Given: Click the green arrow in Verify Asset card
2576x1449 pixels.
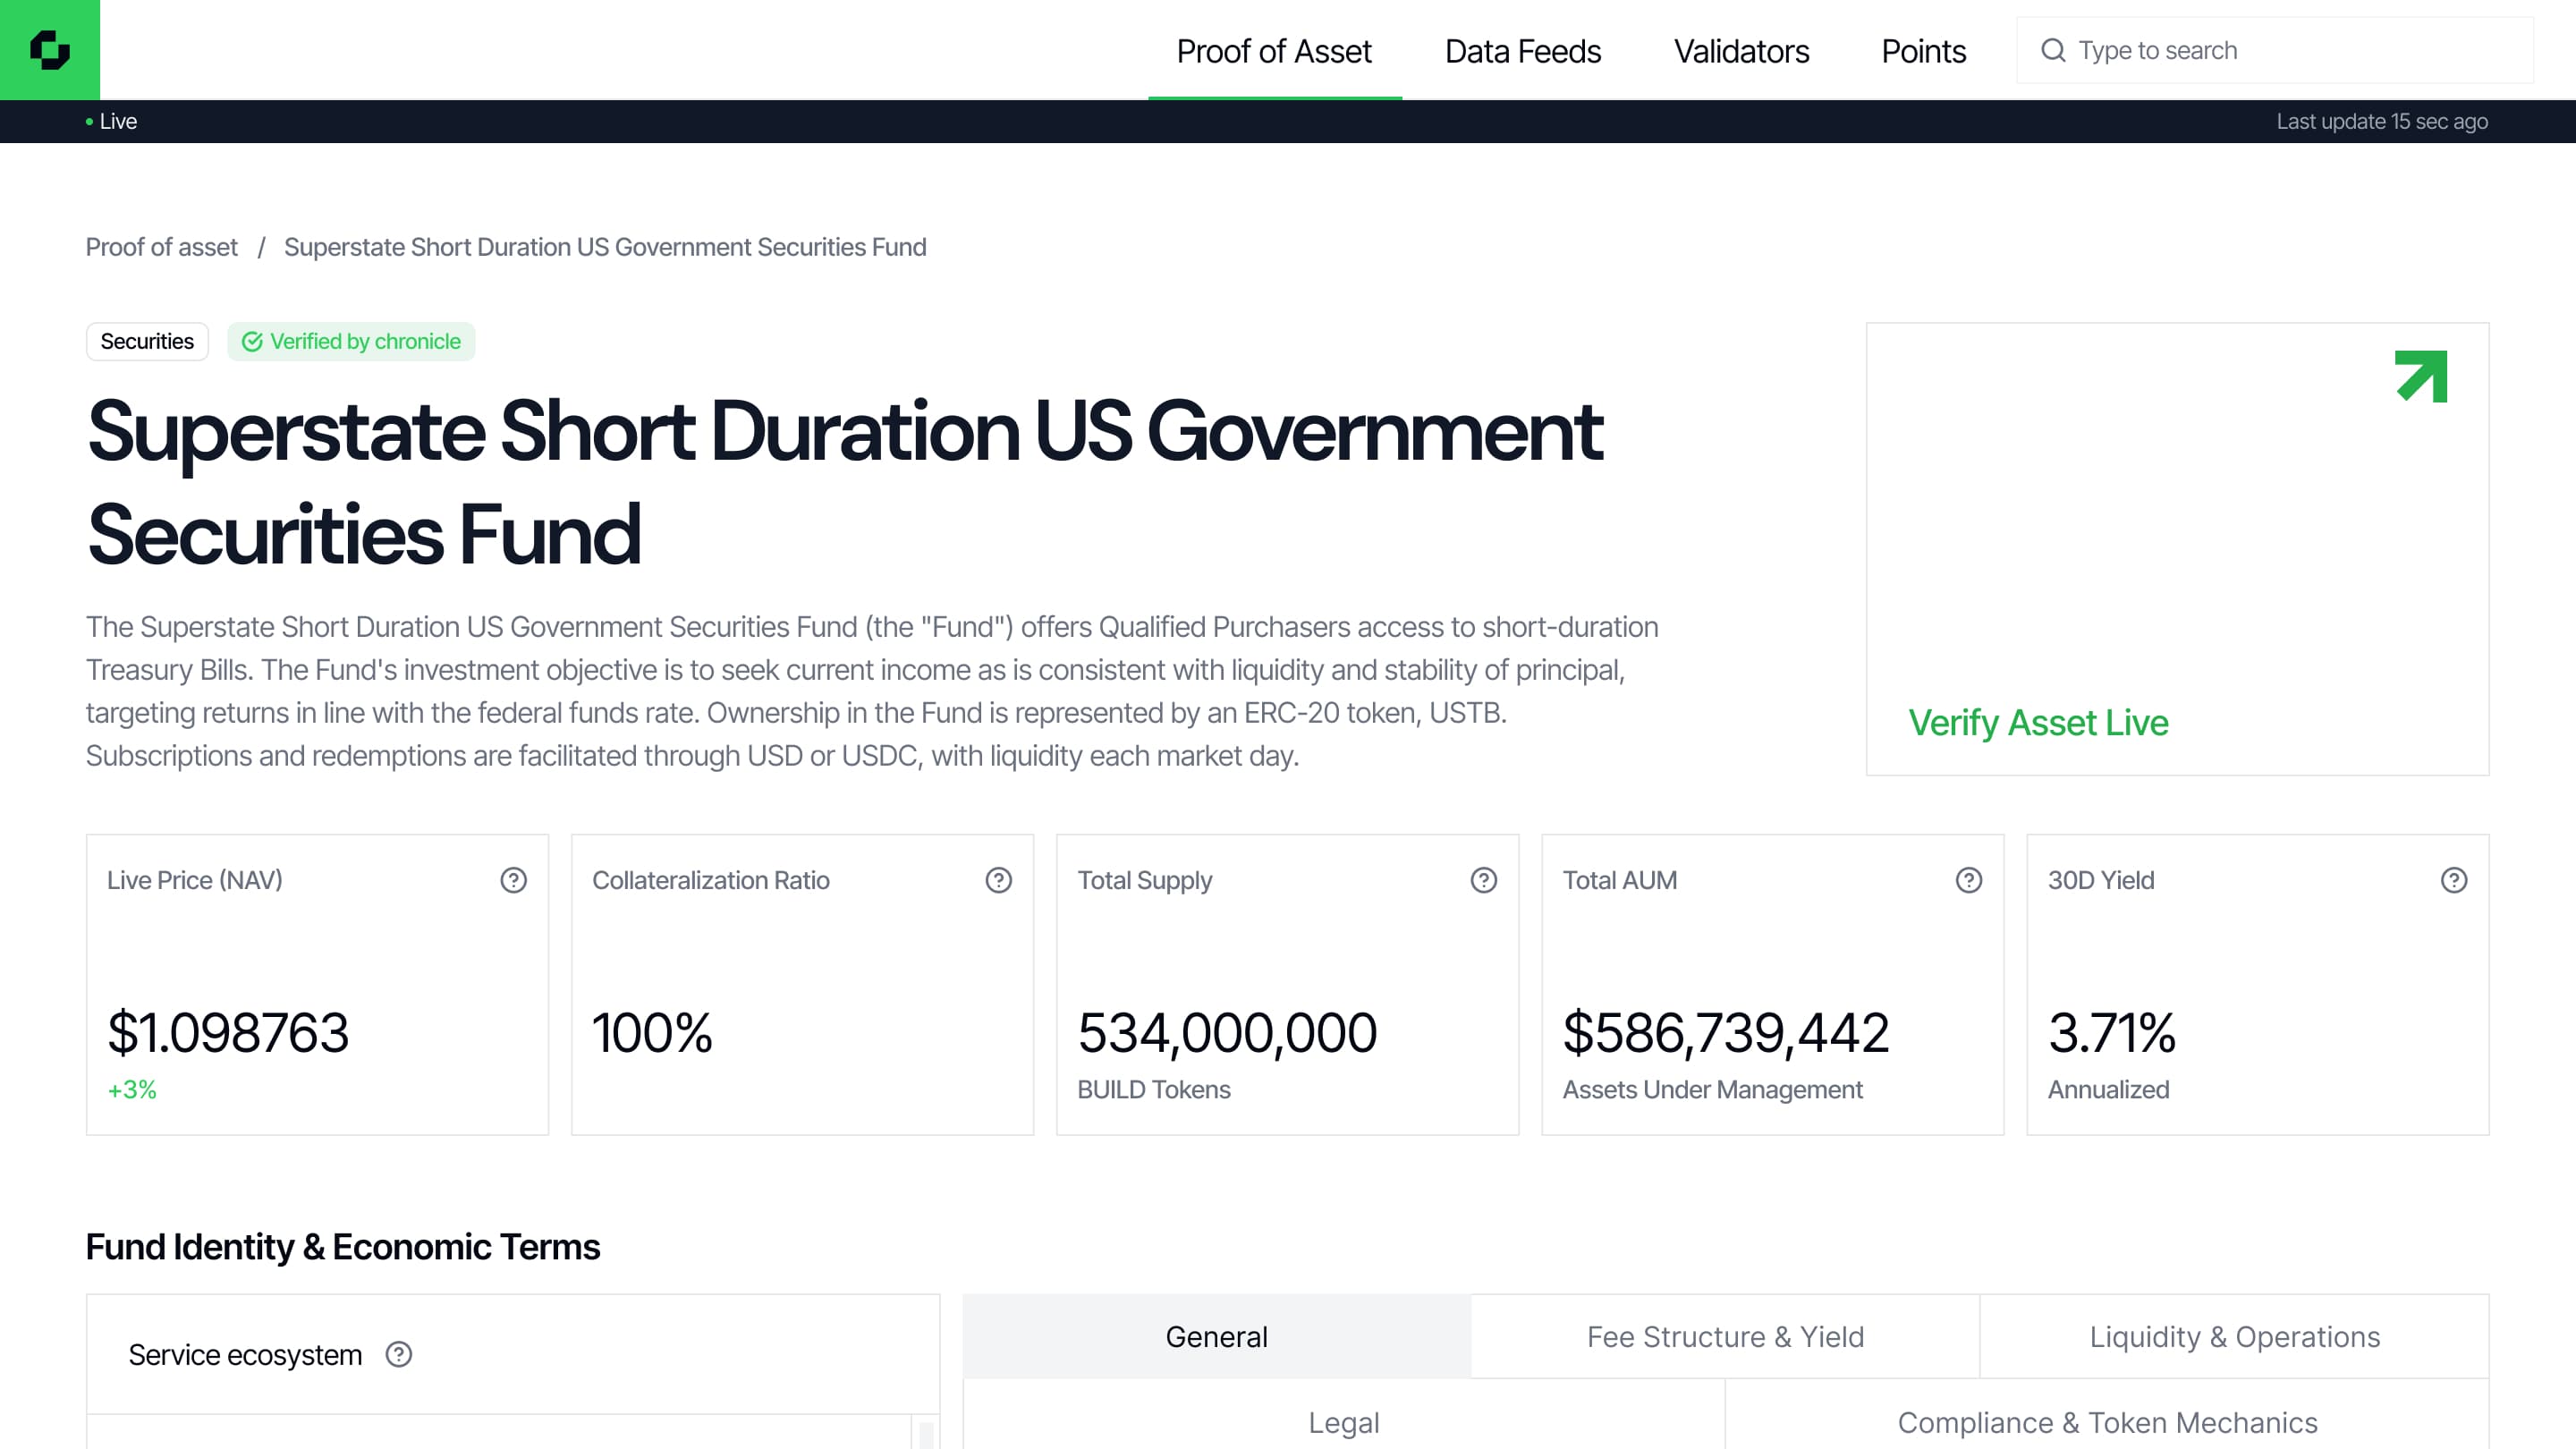Looking at the screenshot, I should point(2421,376).
